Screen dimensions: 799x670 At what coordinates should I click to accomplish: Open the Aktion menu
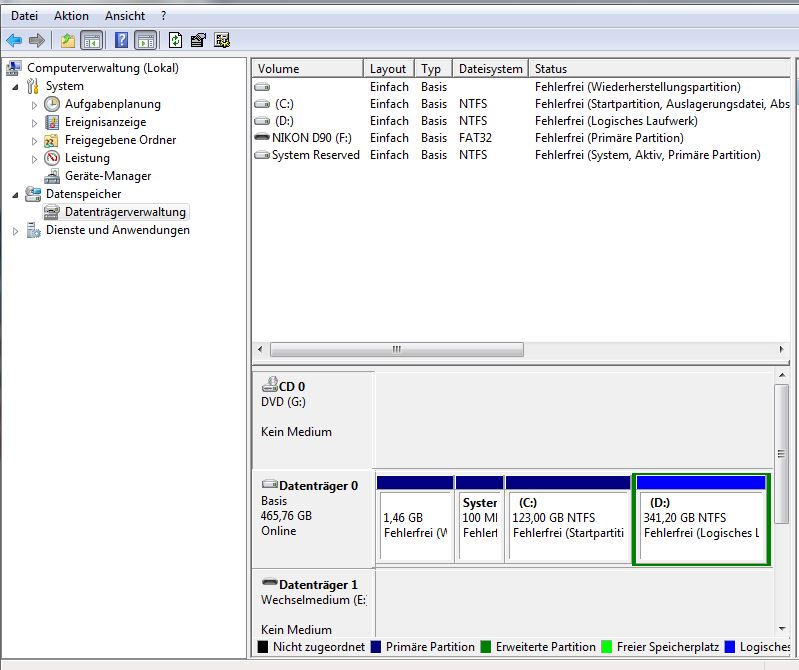pos(71,16)
